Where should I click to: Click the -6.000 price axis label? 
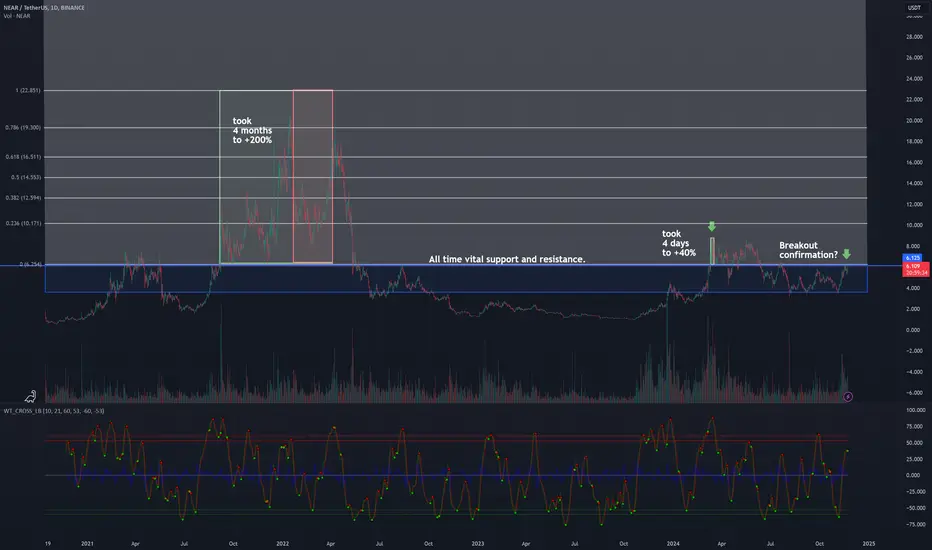(x=914, y=393)
